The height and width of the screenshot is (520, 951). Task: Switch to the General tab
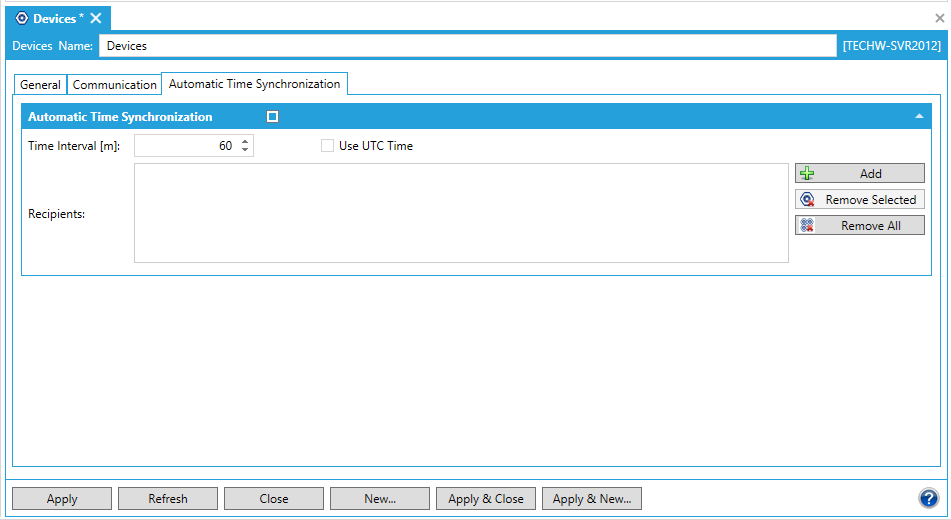(40, 85)
